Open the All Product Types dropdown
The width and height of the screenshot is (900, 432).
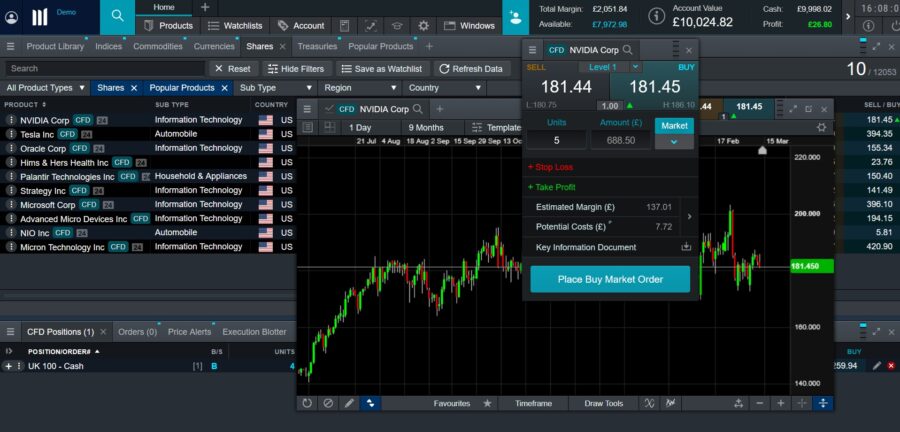tap(45, 88)
